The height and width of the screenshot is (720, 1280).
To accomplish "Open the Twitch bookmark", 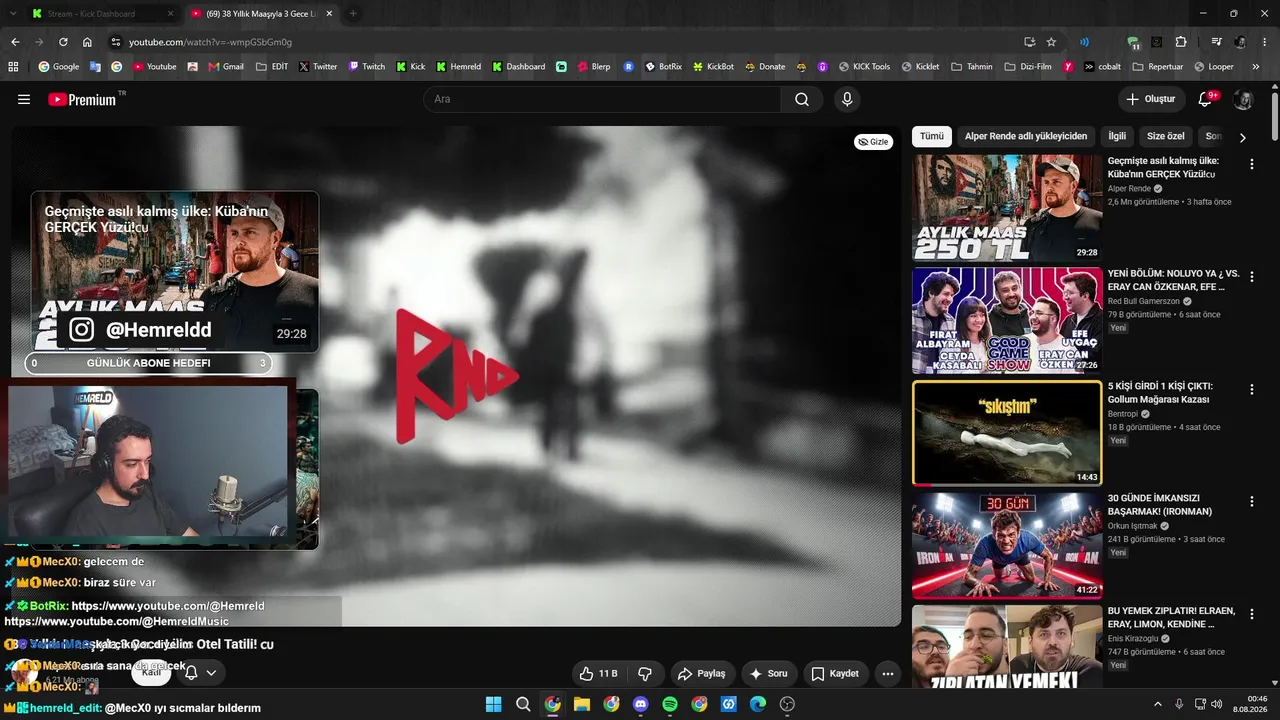I will pyautogui.click(x=366, y=67).
